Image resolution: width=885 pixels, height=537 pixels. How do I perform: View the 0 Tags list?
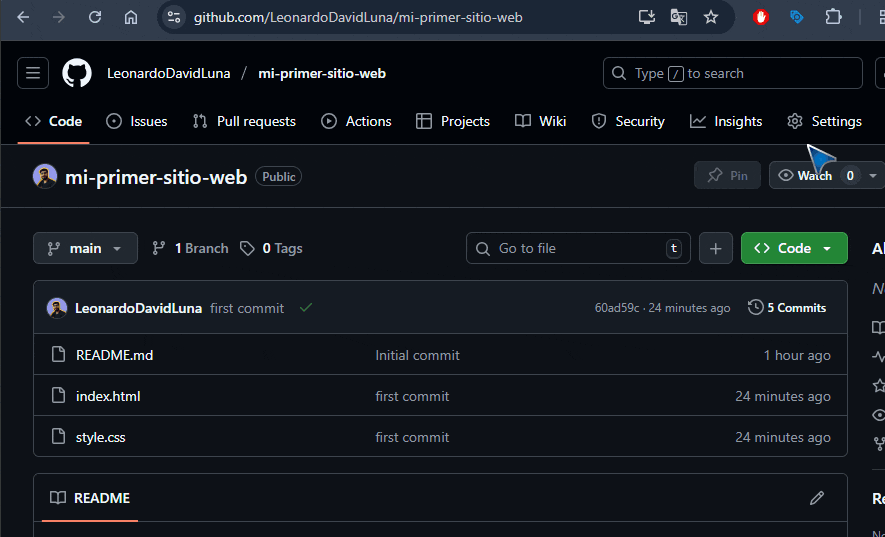tap(271, 248)
